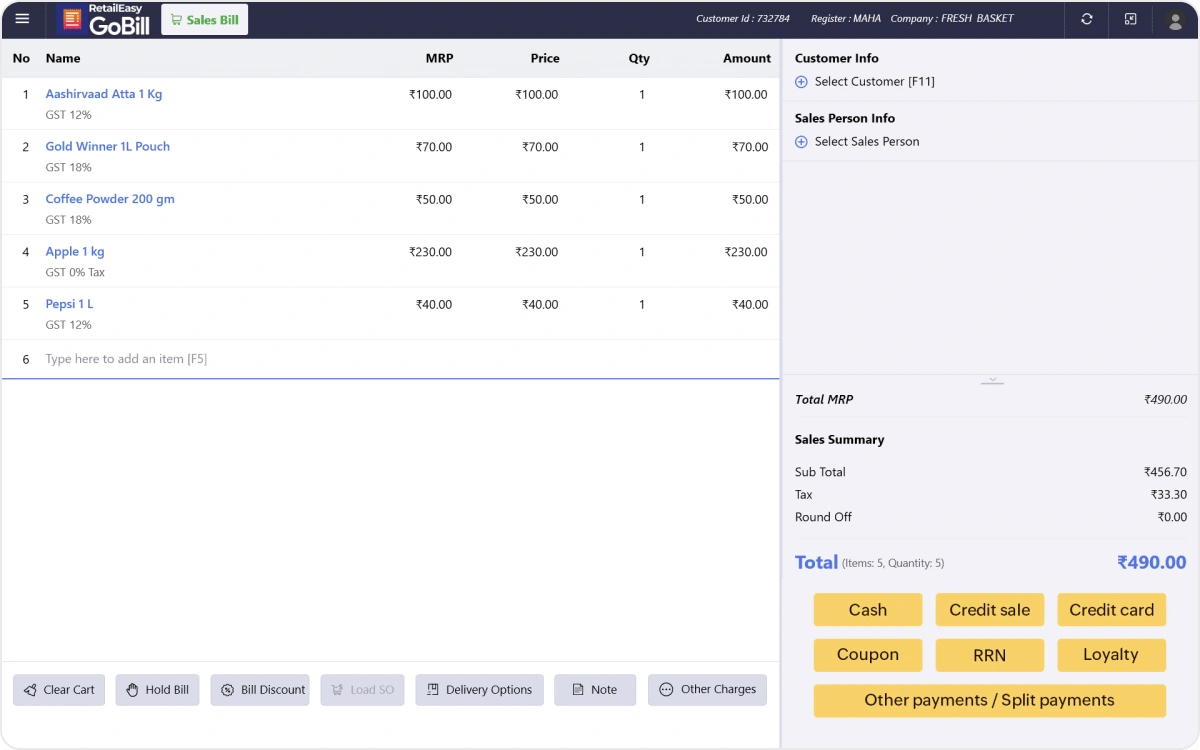Image resolution: width=1200 pixels, height=750 pixels.
Task: Choose Credit card payment
Action: (1111, 609)
